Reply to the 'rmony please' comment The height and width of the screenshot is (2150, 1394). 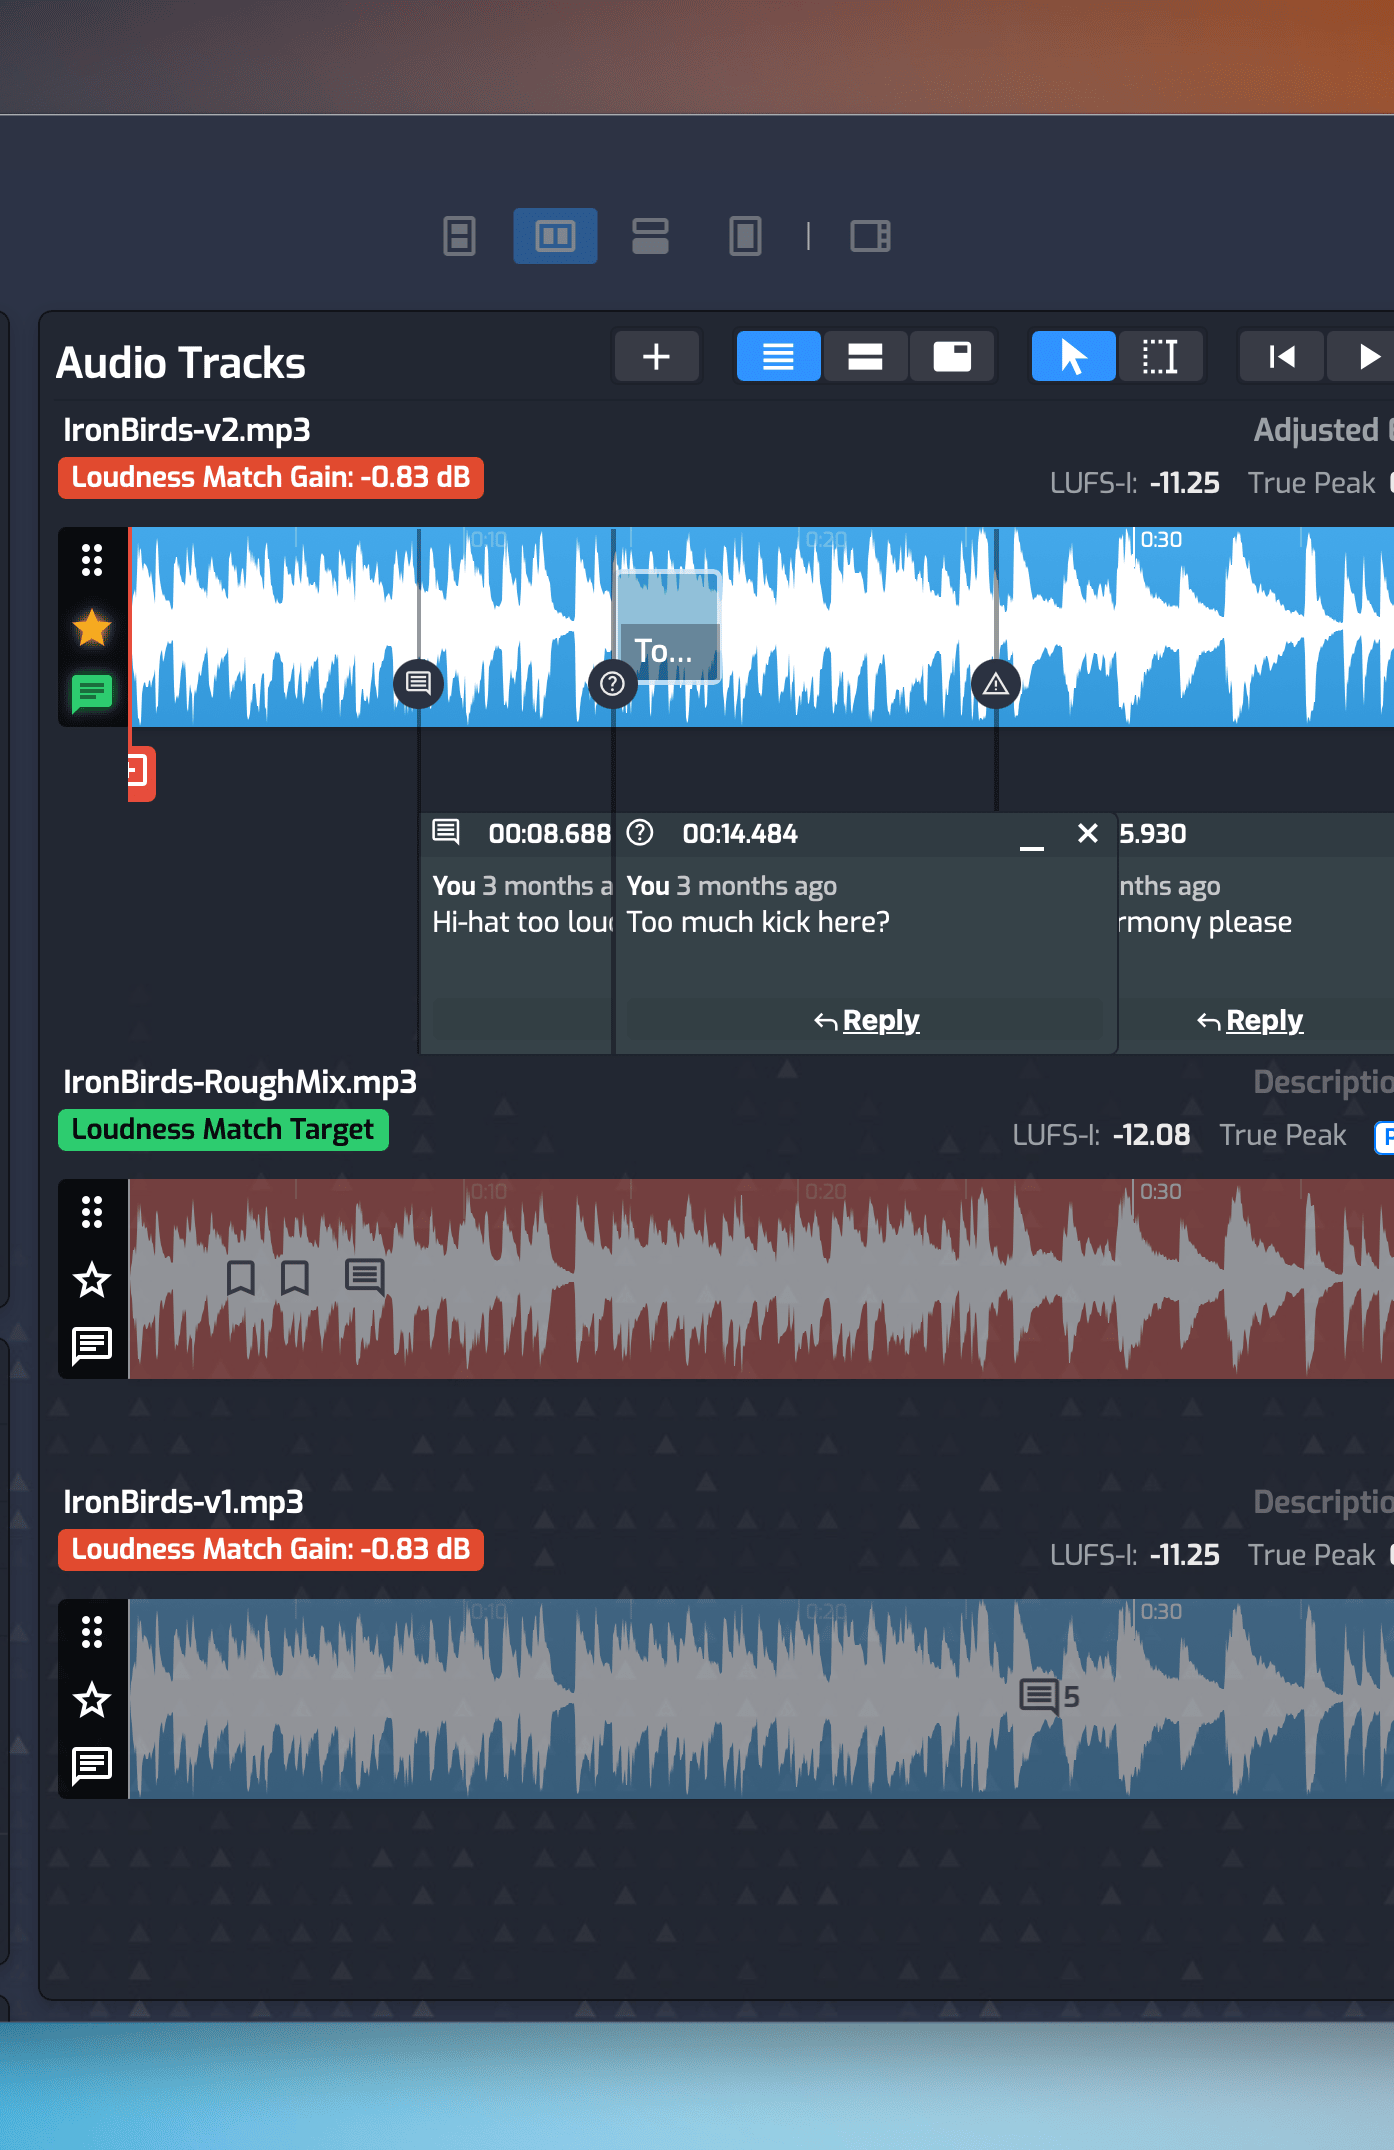click(1250, 1020)
